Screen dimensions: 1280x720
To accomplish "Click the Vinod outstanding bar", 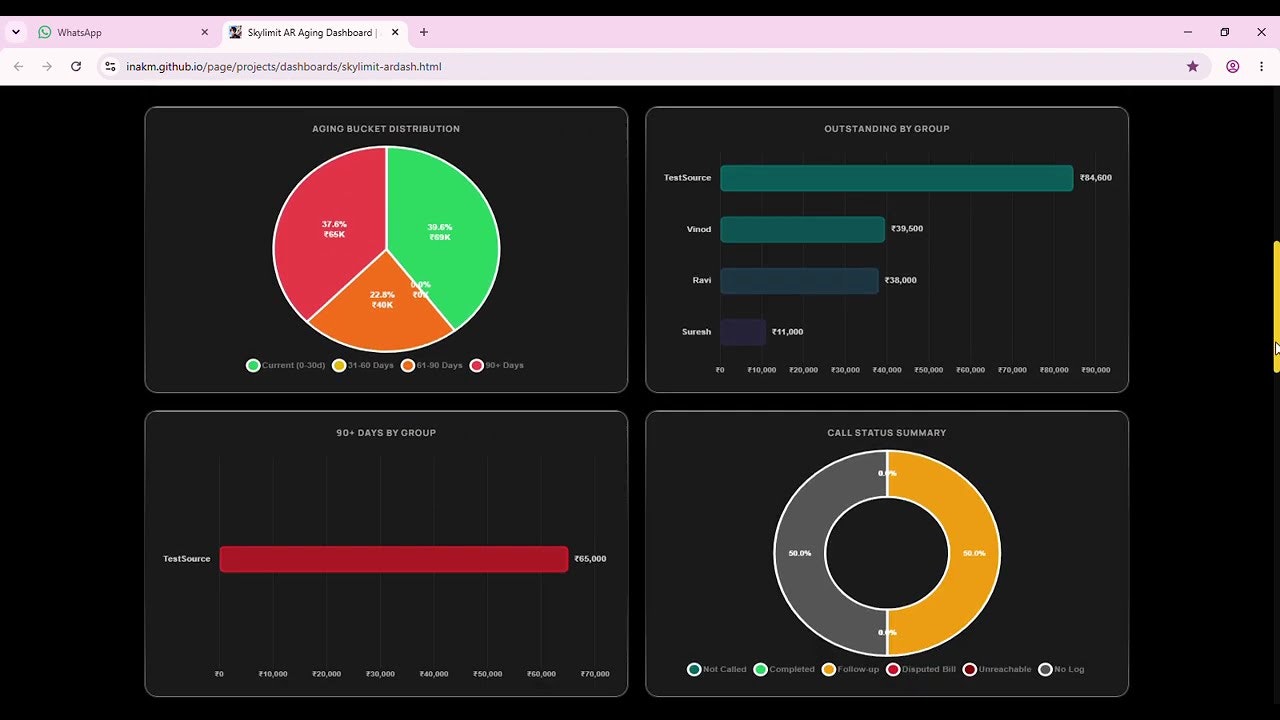I will click(x=802, y=229).
